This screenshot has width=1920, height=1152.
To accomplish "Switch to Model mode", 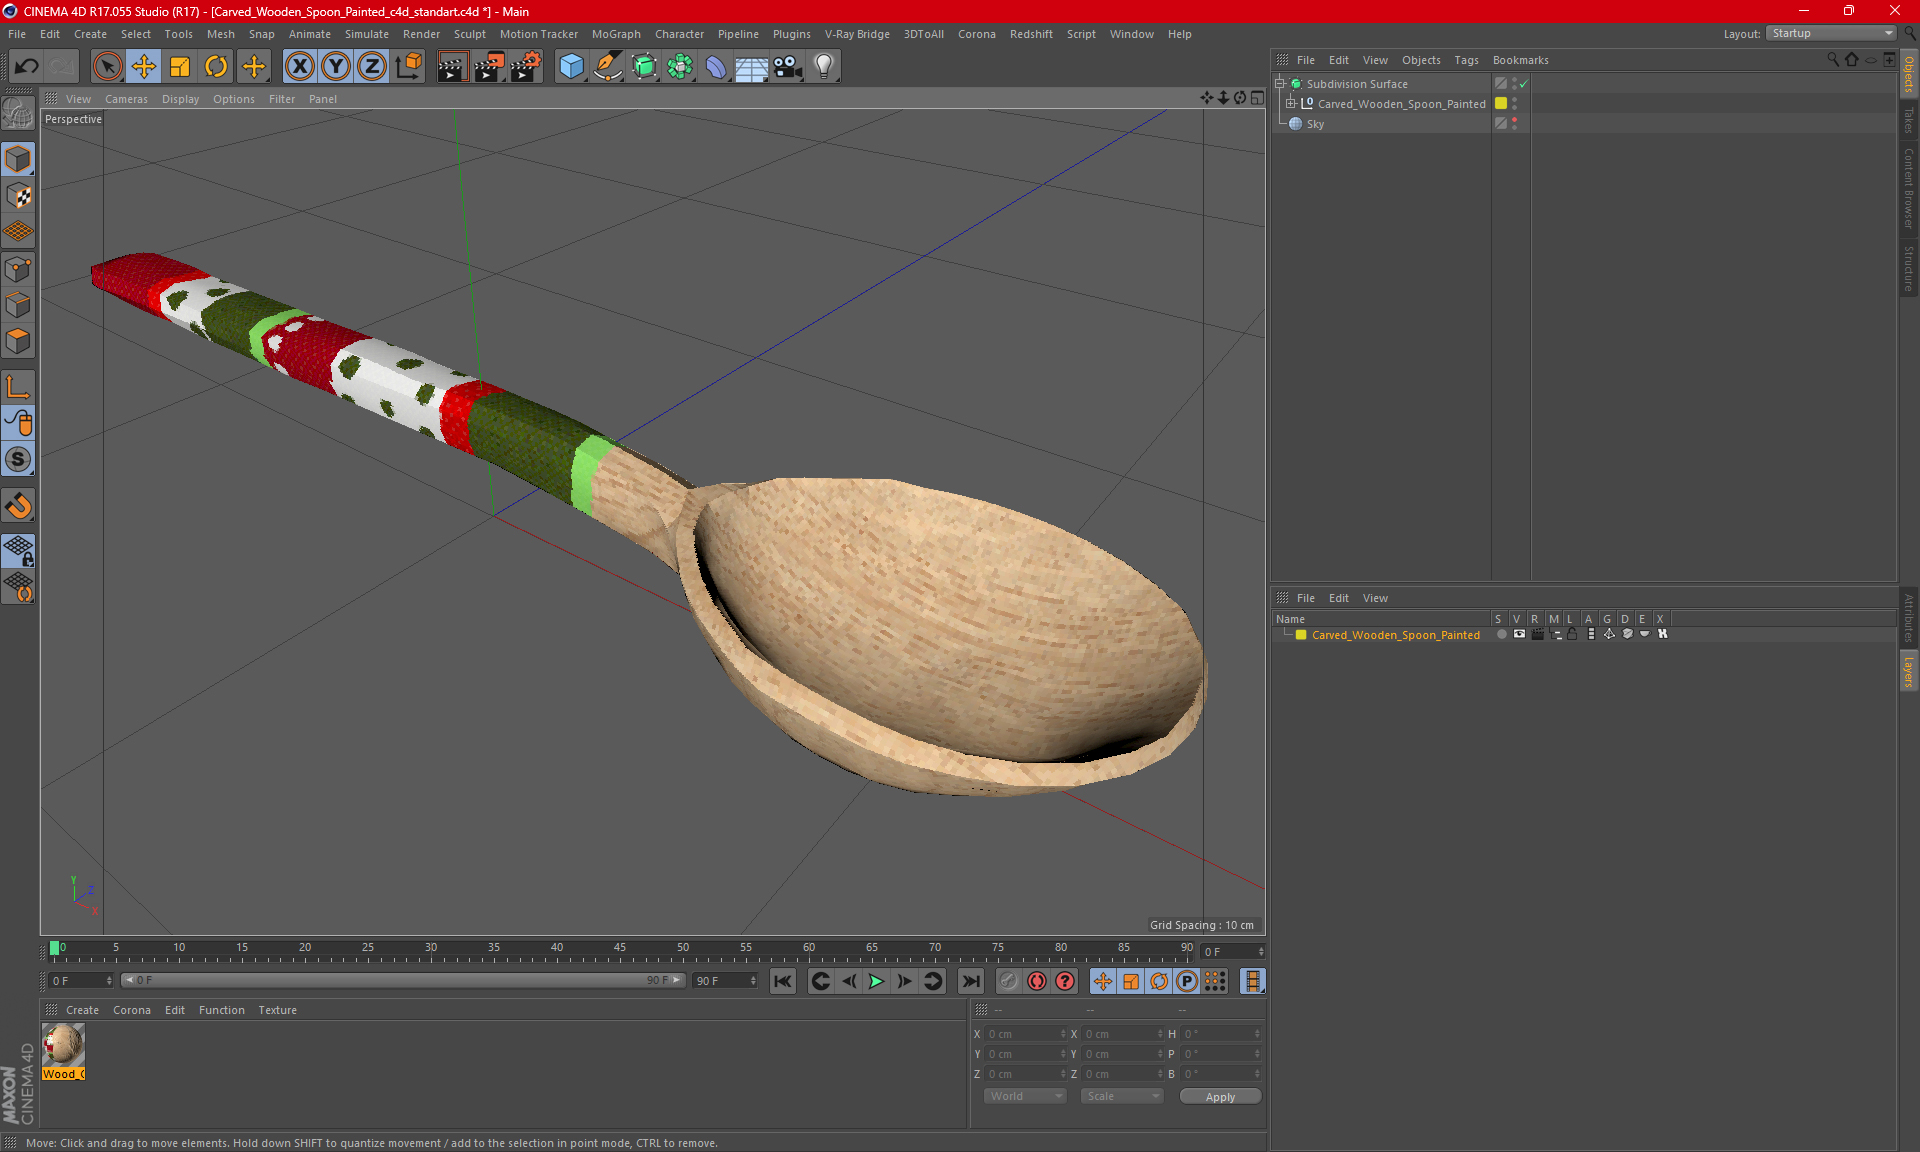I will coord(18,159).
